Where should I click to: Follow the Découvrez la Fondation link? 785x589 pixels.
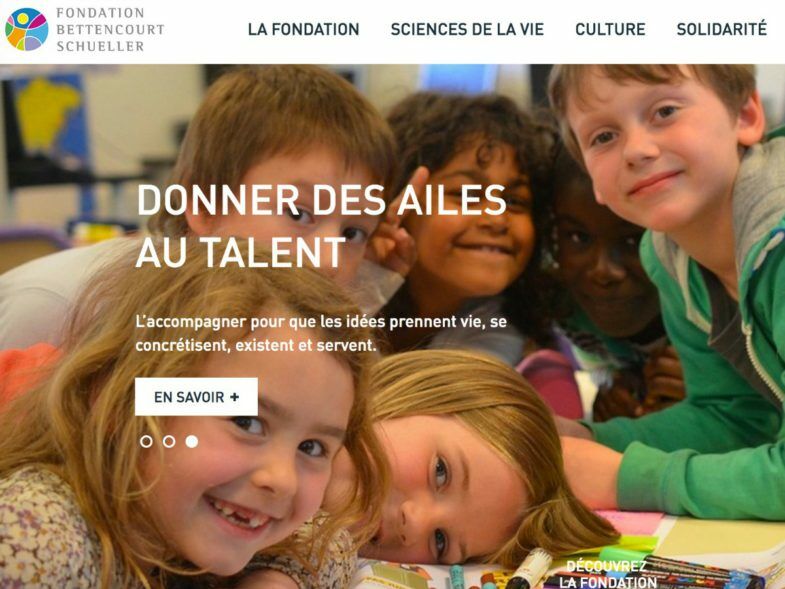pos(607,574)
